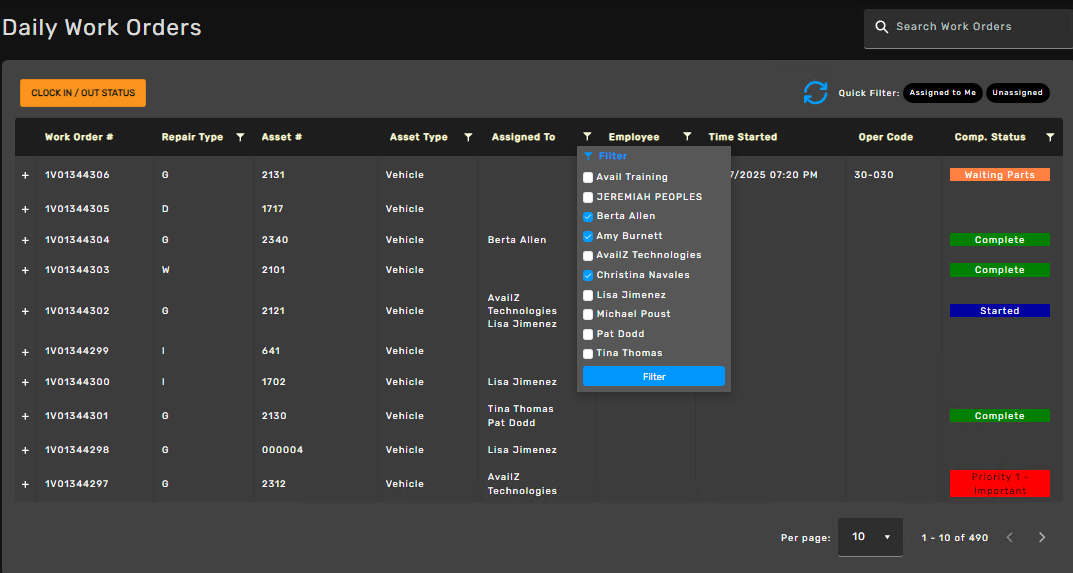This screenshot has height=573, width=1073.
Task: Check the Pat Dodd filter checkbox
Action: pyautogui.click(x=588, y=334)
